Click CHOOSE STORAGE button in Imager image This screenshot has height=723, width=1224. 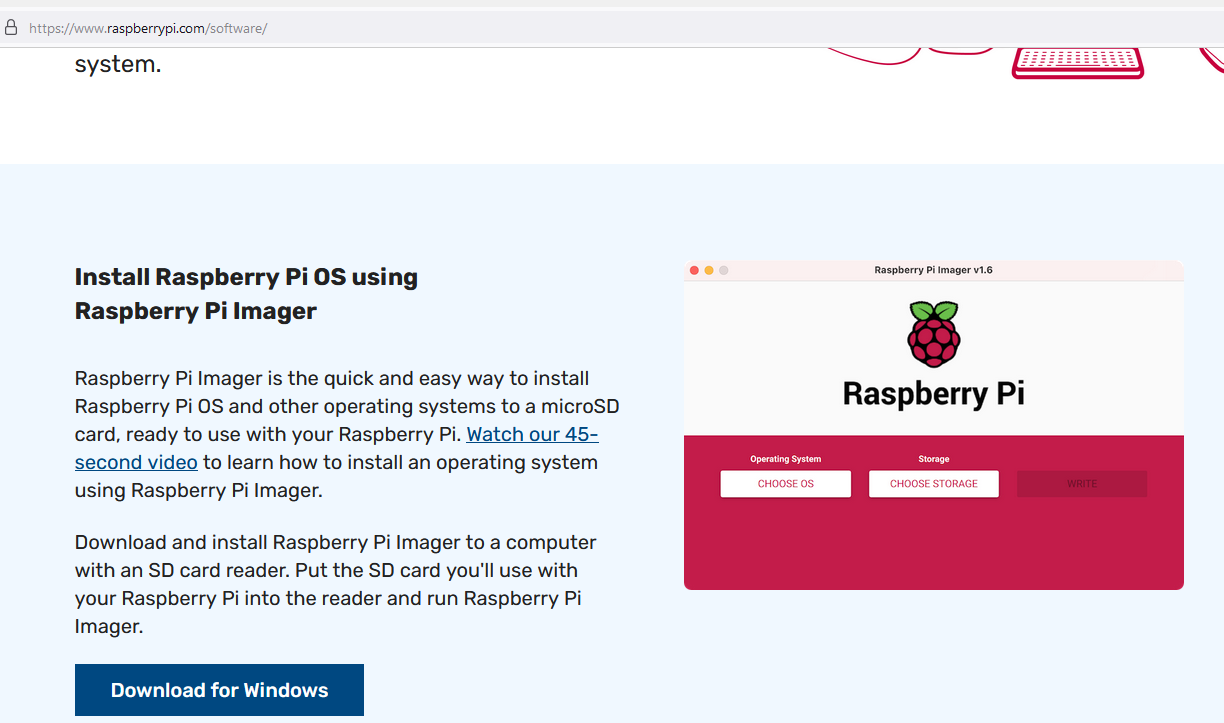click(934, 484)
